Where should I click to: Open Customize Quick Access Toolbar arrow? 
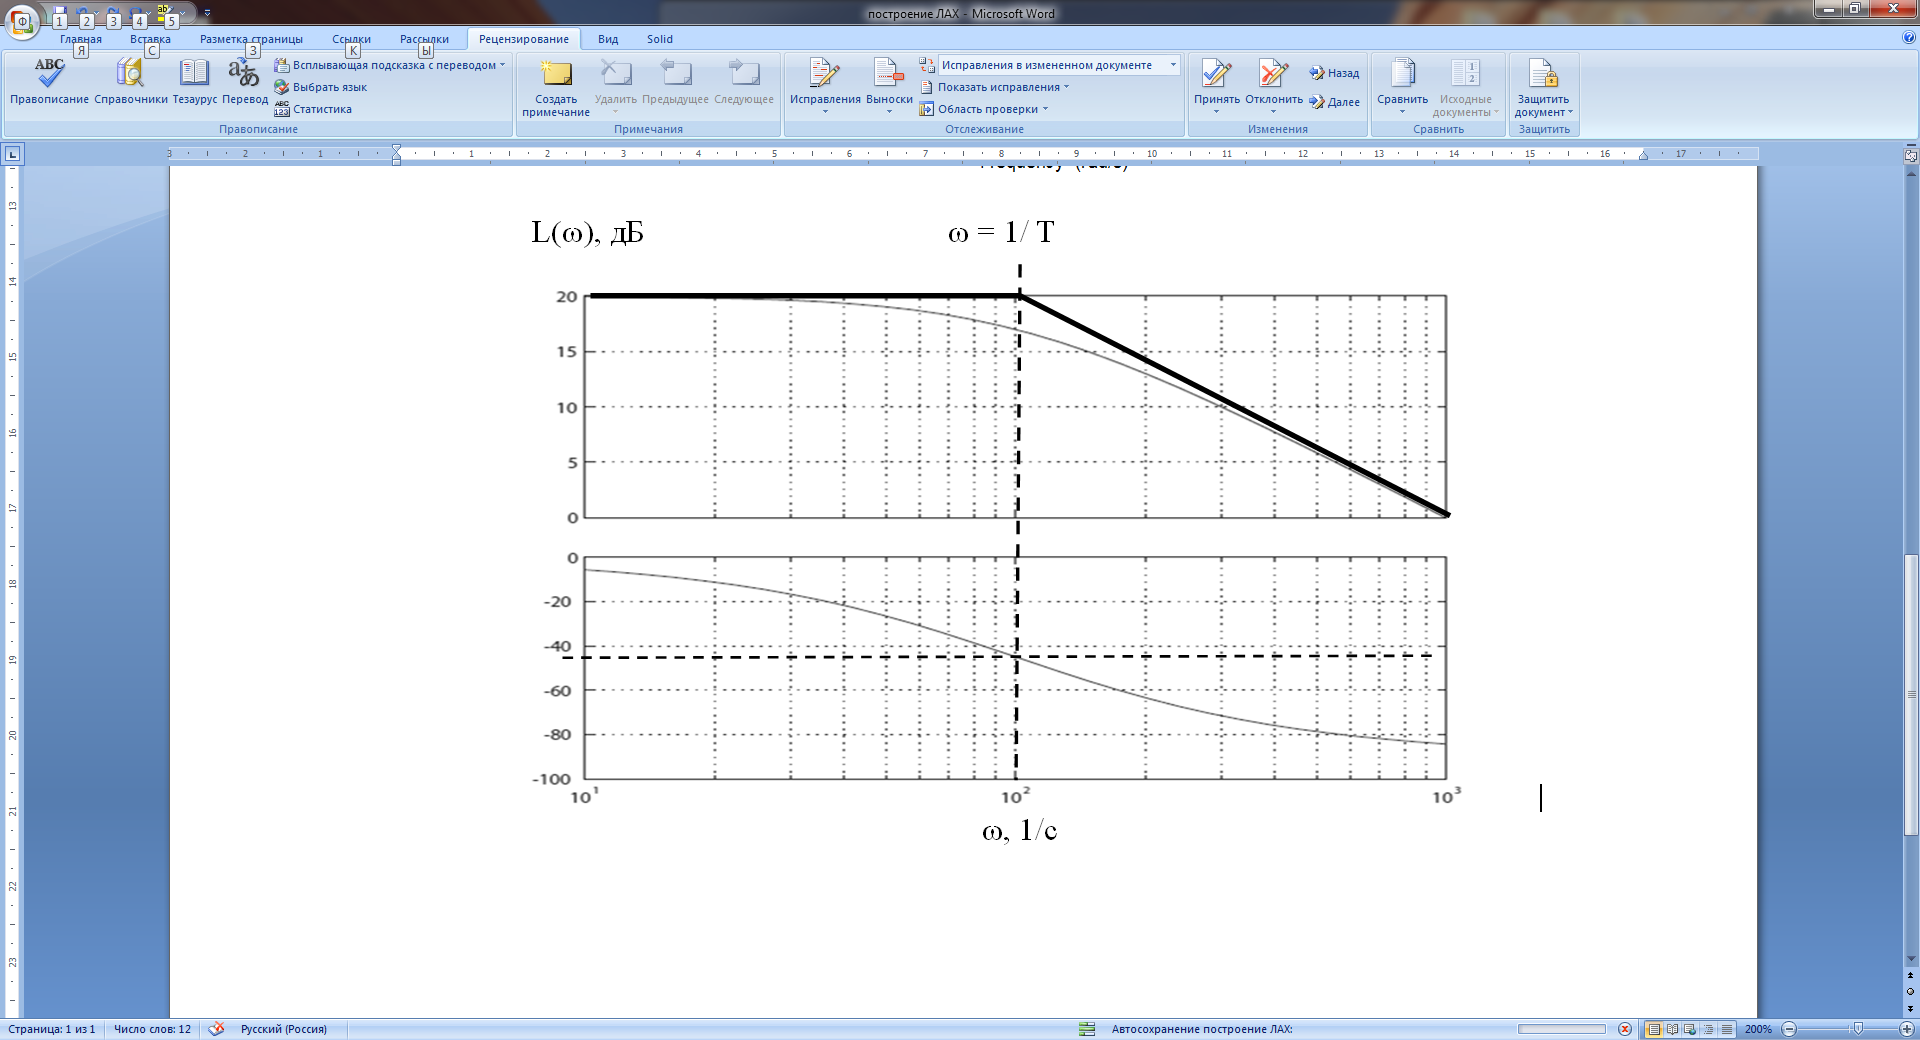pyautogui.click(x=207, y=14)
